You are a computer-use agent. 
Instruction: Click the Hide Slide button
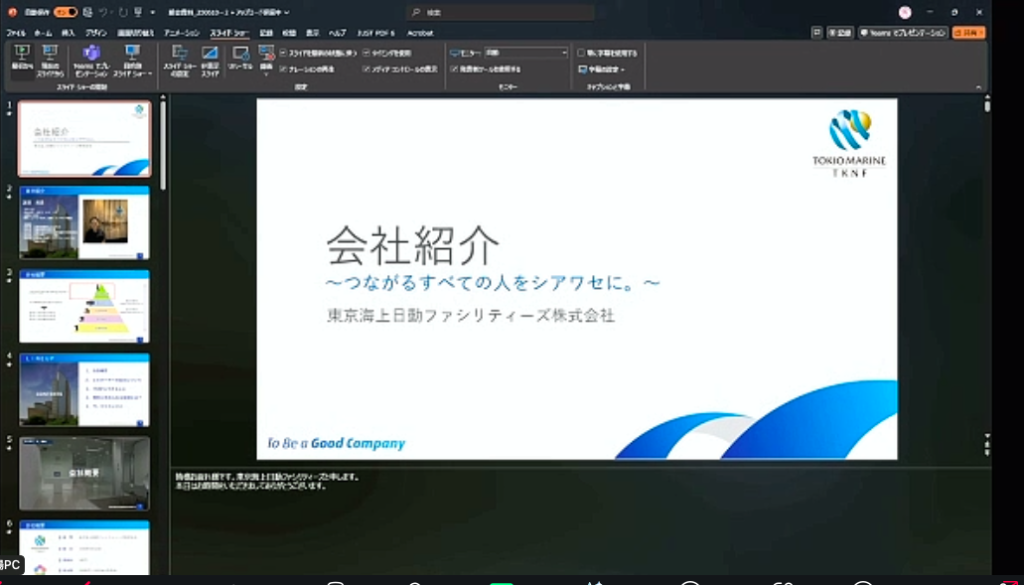pyautogui.click(x=210, y=61)
